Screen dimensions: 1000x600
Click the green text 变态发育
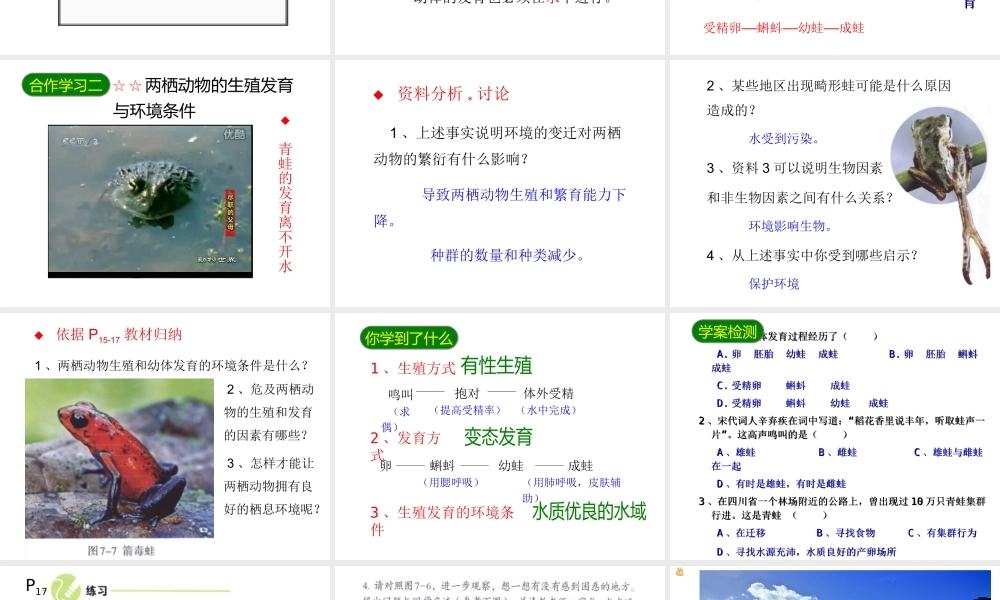click(498, 437)
